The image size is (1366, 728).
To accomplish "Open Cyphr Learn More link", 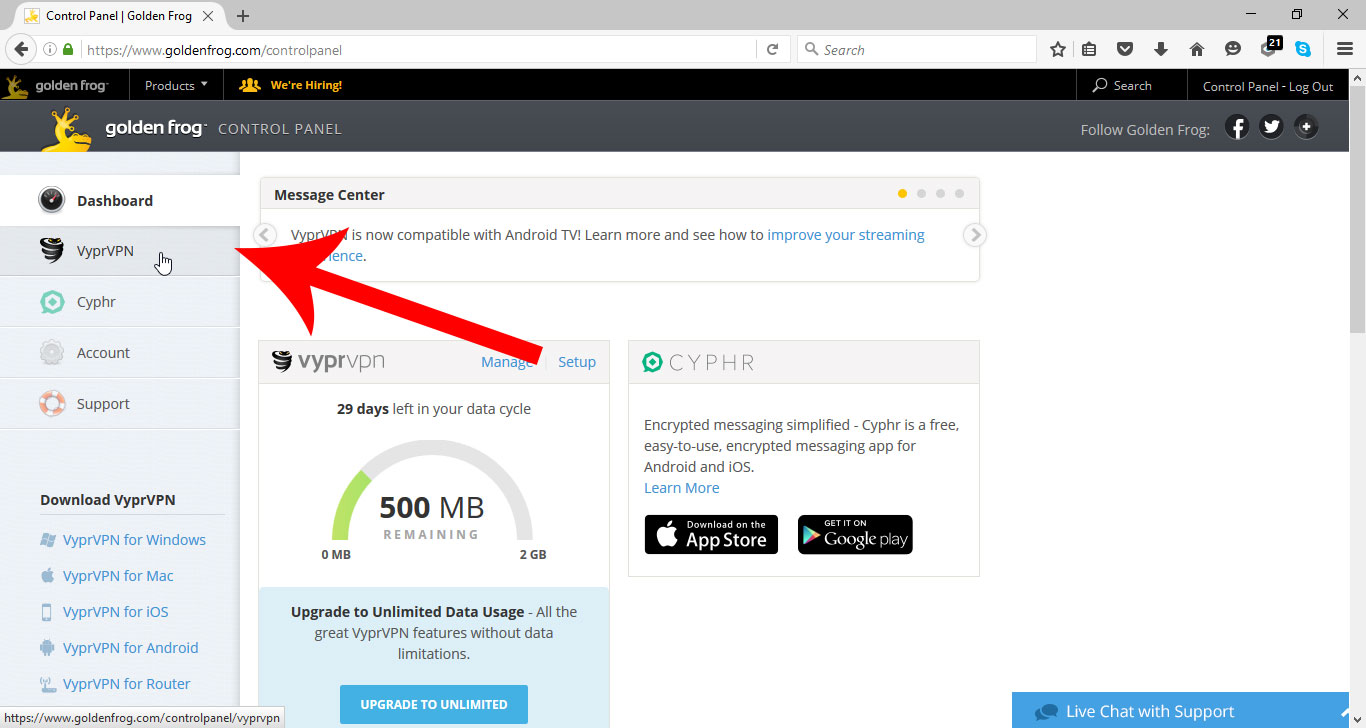I will coord(681,488).
